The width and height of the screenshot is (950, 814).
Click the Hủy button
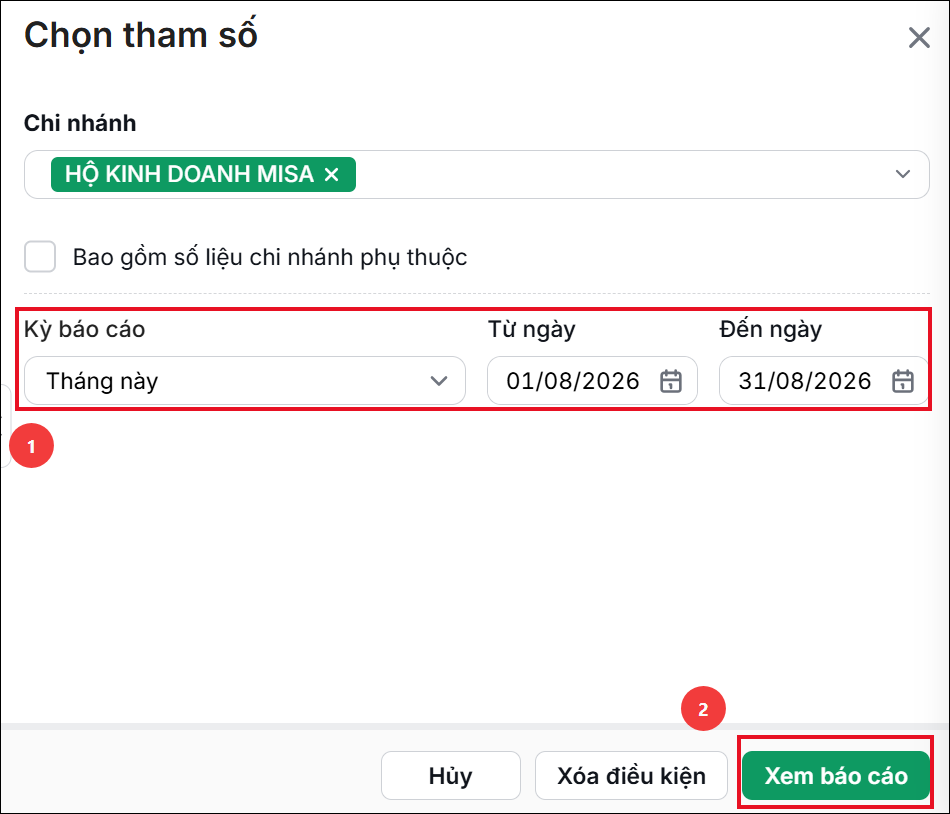pos(451,776)
